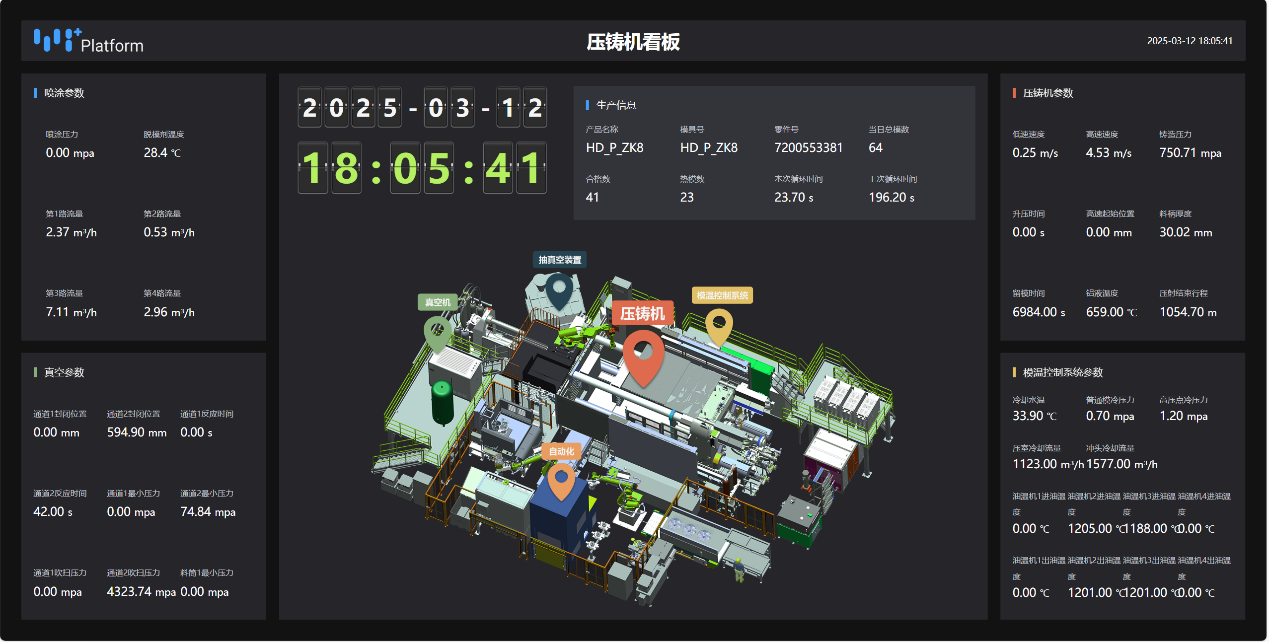Click the green 真空机 location pin
This screenshot has width=1269, height=642.
pyautogui.click(x=437, y=331)
